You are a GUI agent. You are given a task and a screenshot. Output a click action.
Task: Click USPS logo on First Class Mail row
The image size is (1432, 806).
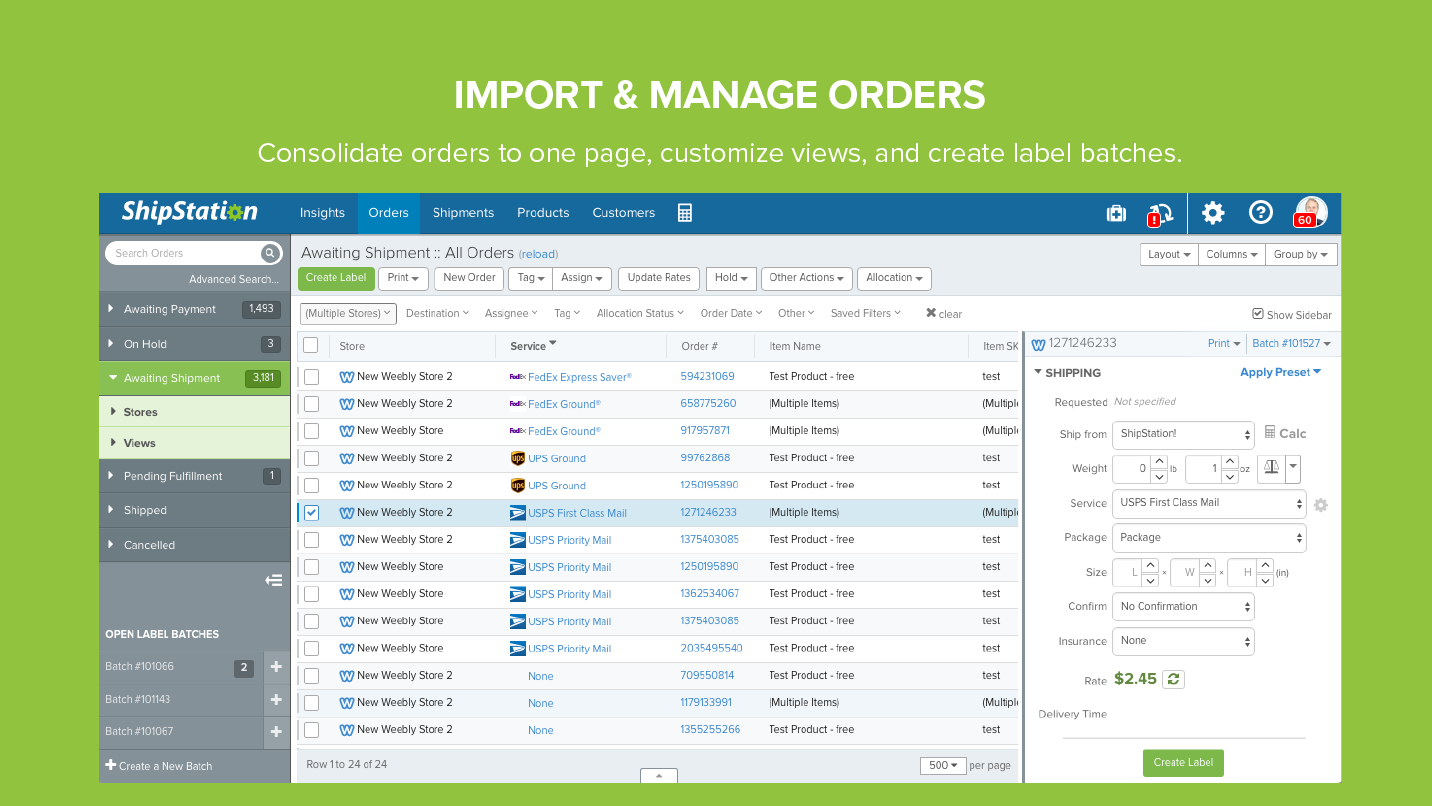(x=517, y=513)
